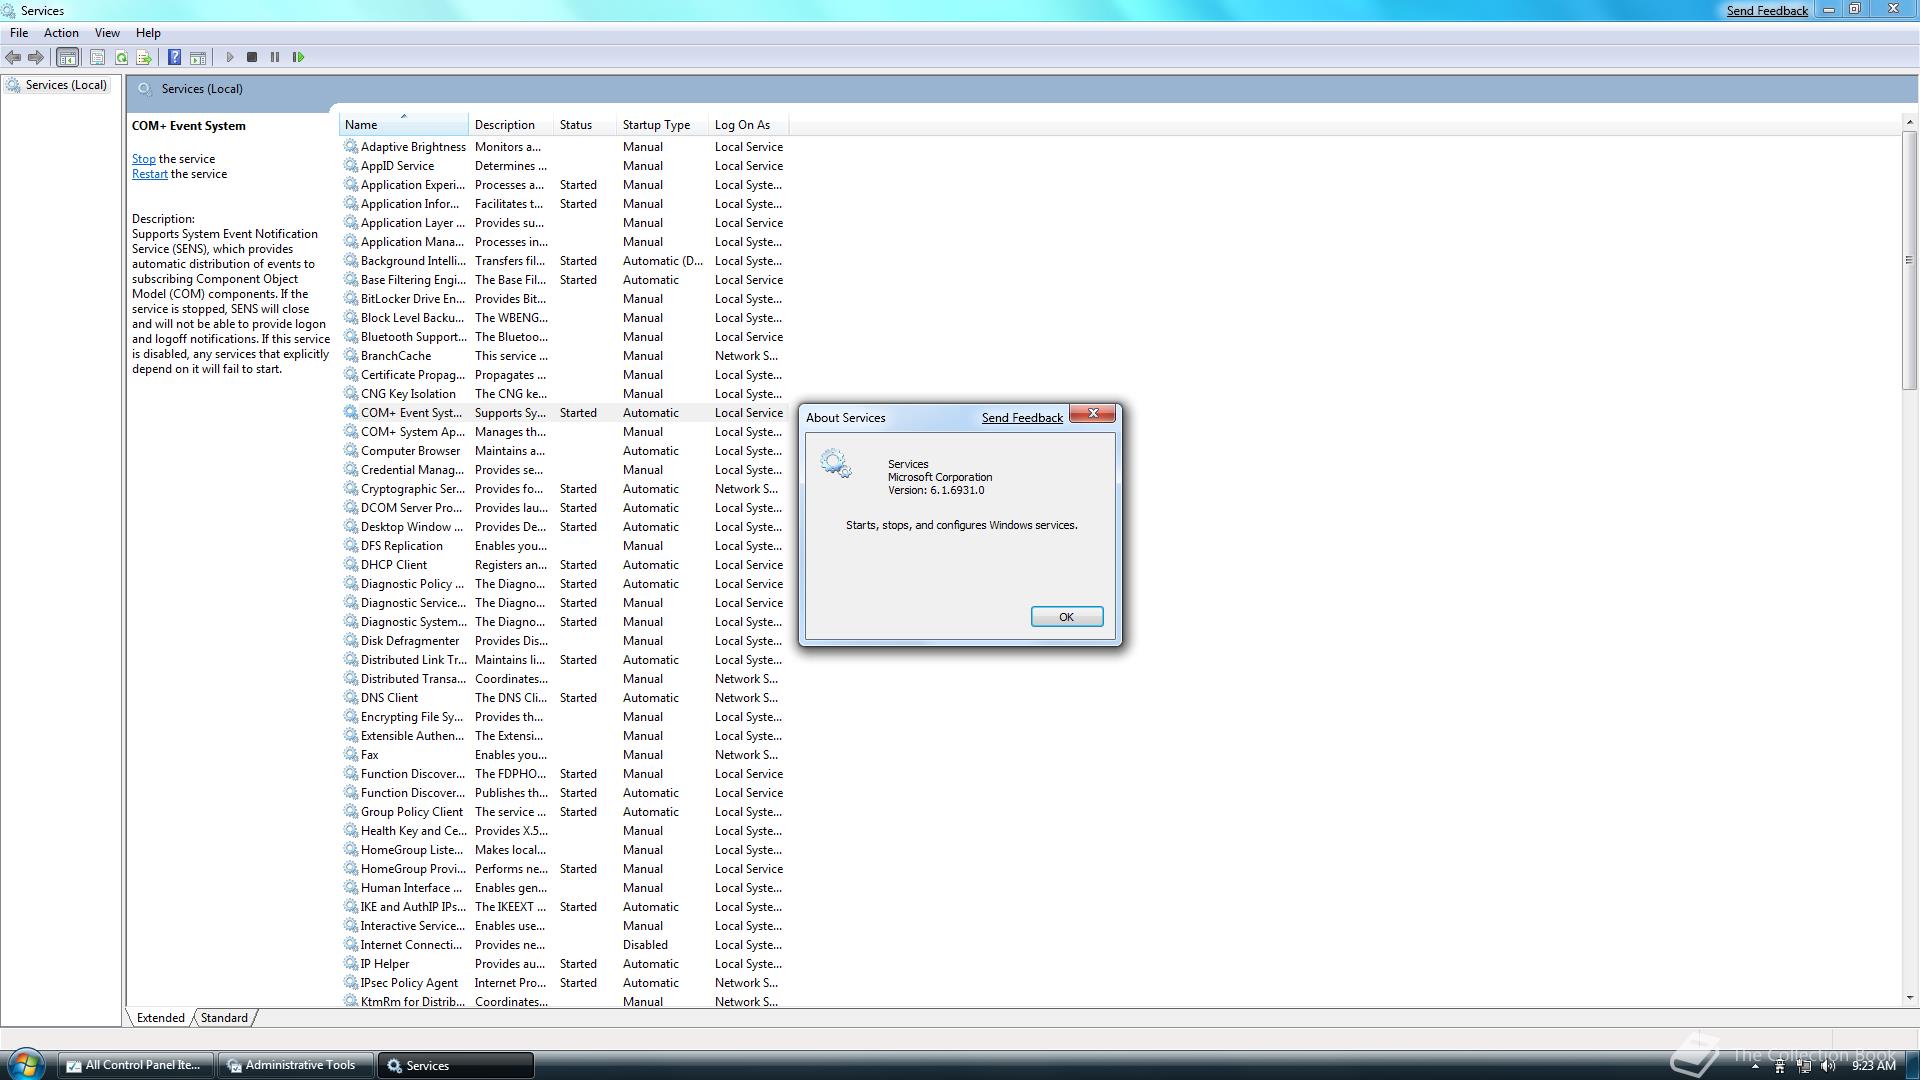
Task: Open the Action menu
Action: tap(61, 33)
